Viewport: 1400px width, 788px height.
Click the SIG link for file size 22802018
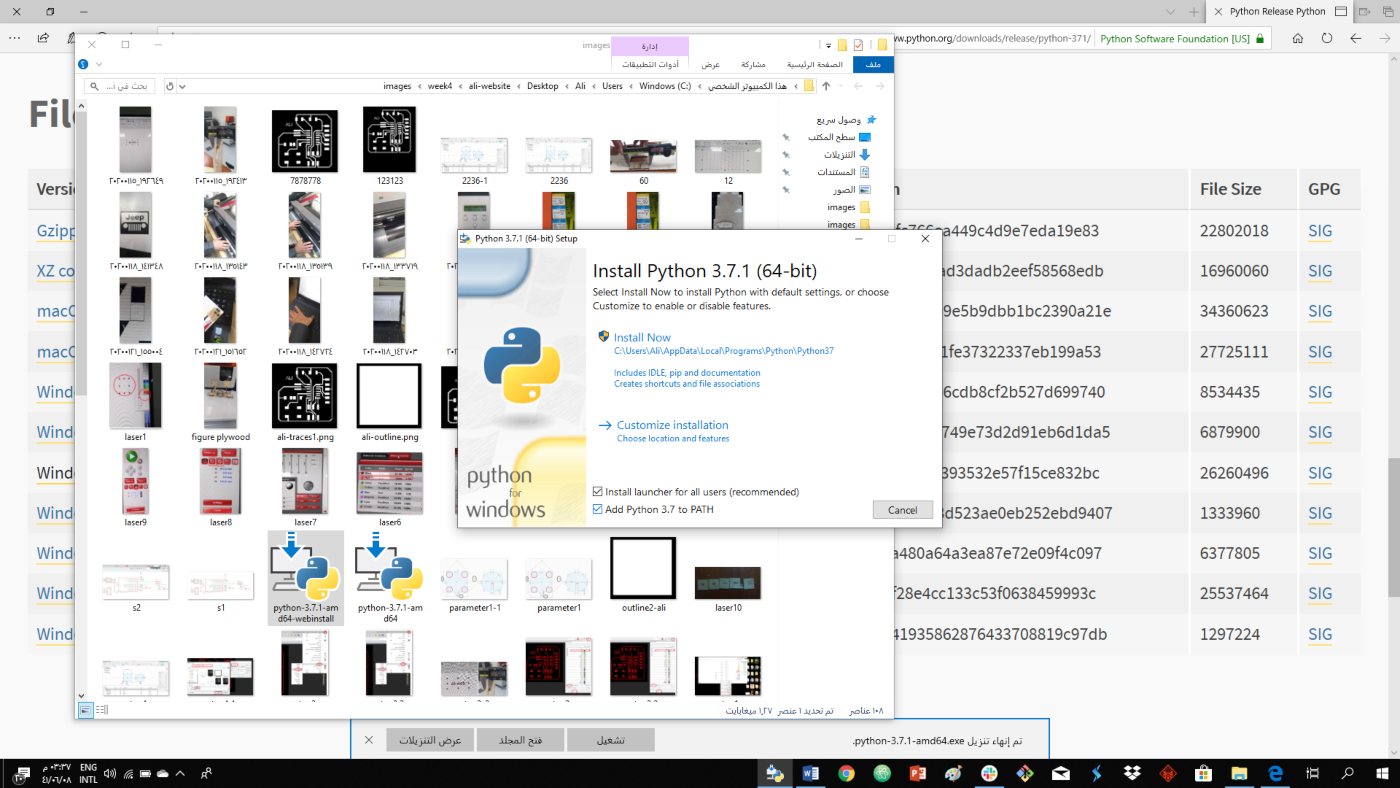tap(1320, 231)
